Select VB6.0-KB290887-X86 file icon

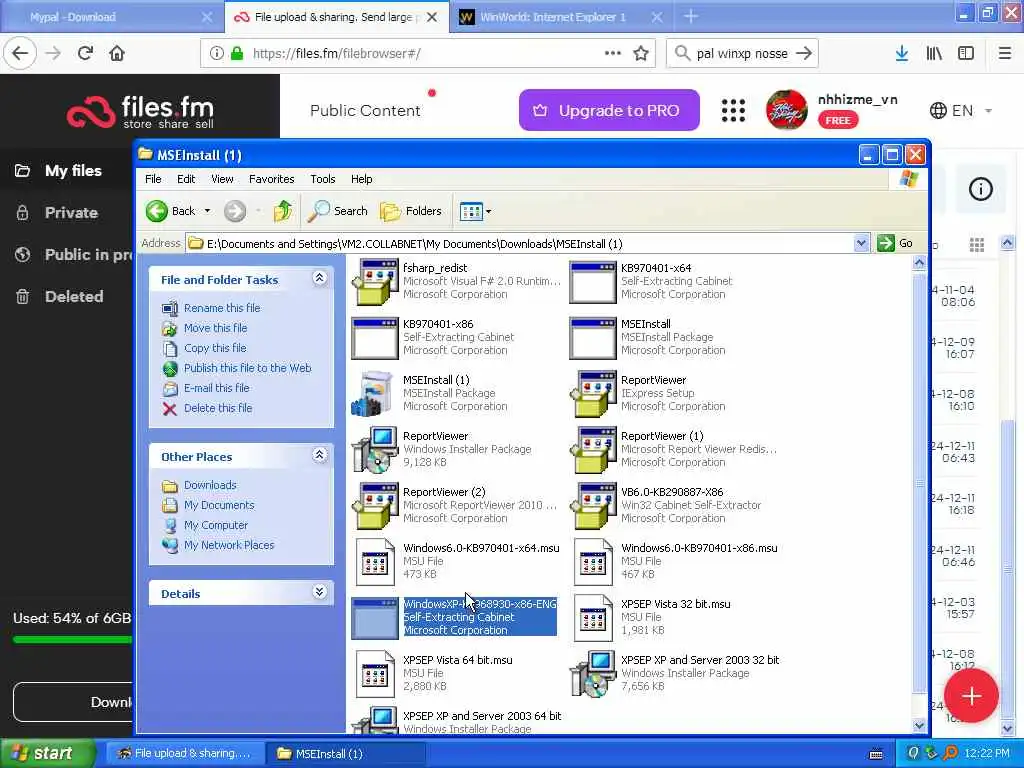pyautogui.click(x=593, y=506)
